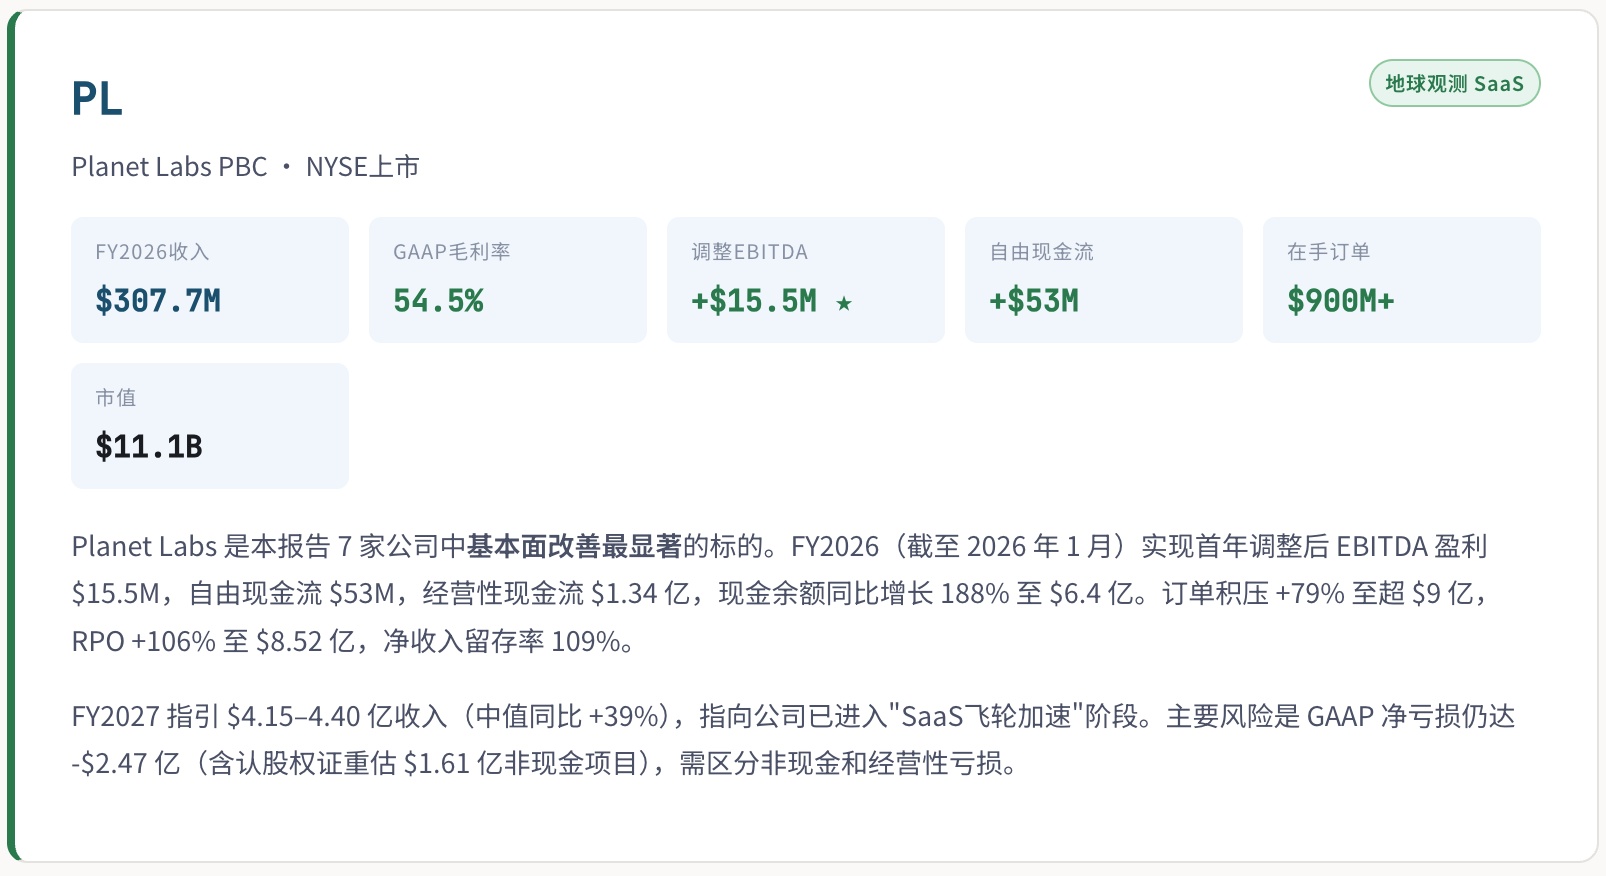Click the bold 基本面改善最显著 text
Screen dimensions: 1606x876
(x=574, y=547)
